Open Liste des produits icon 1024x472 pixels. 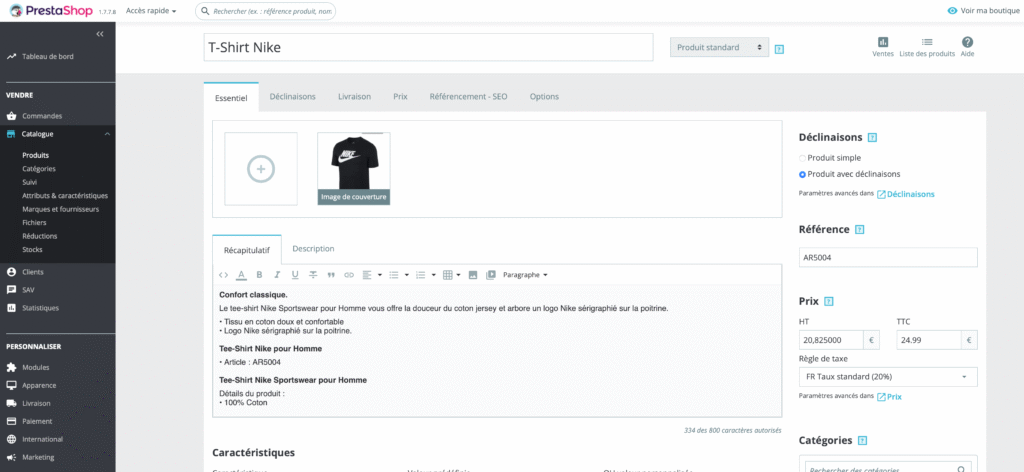tap(927, 47)
